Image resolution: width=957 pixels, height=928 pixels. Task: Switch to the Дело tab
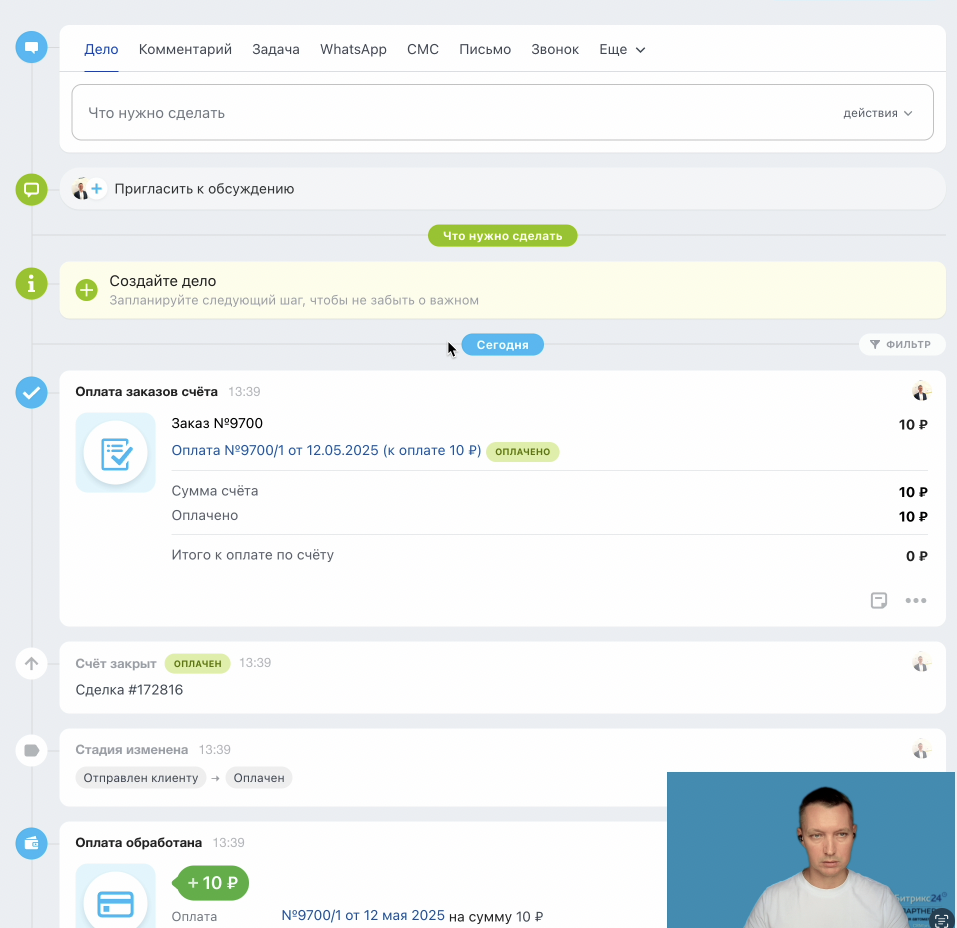coord(101,49)
